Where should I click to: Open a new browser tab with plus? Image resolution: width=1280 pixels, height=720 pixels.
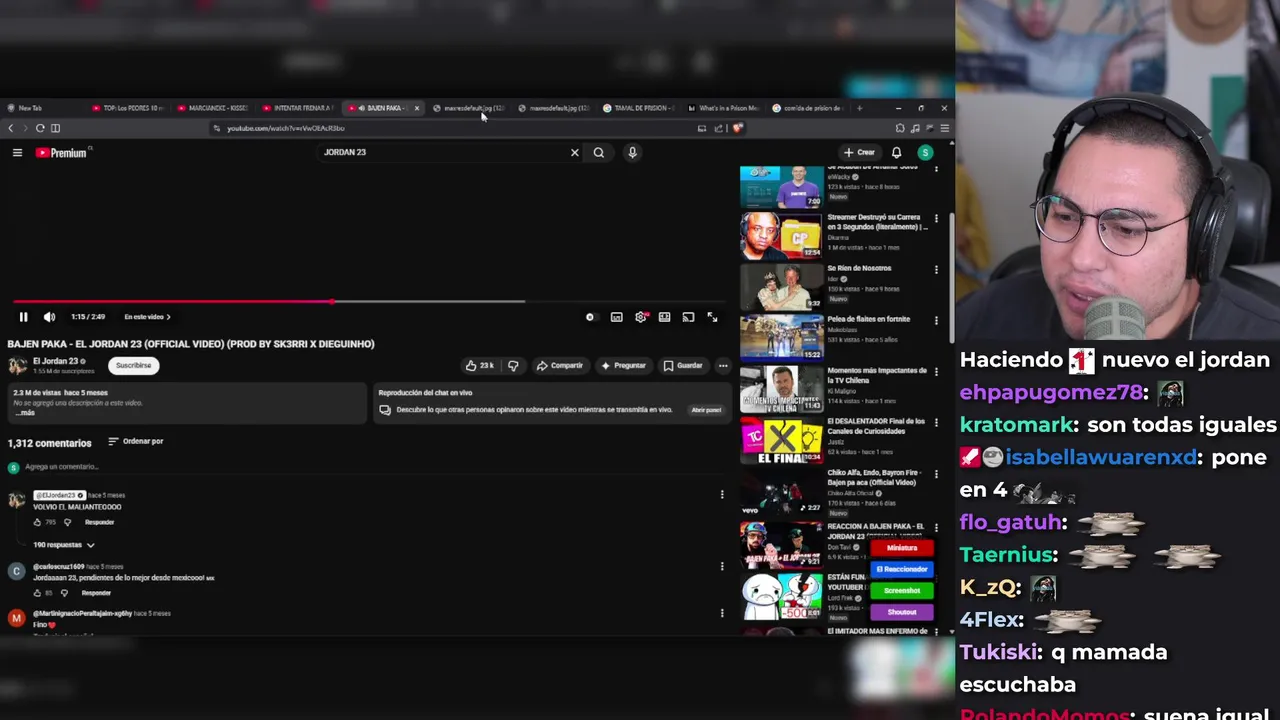859,108
